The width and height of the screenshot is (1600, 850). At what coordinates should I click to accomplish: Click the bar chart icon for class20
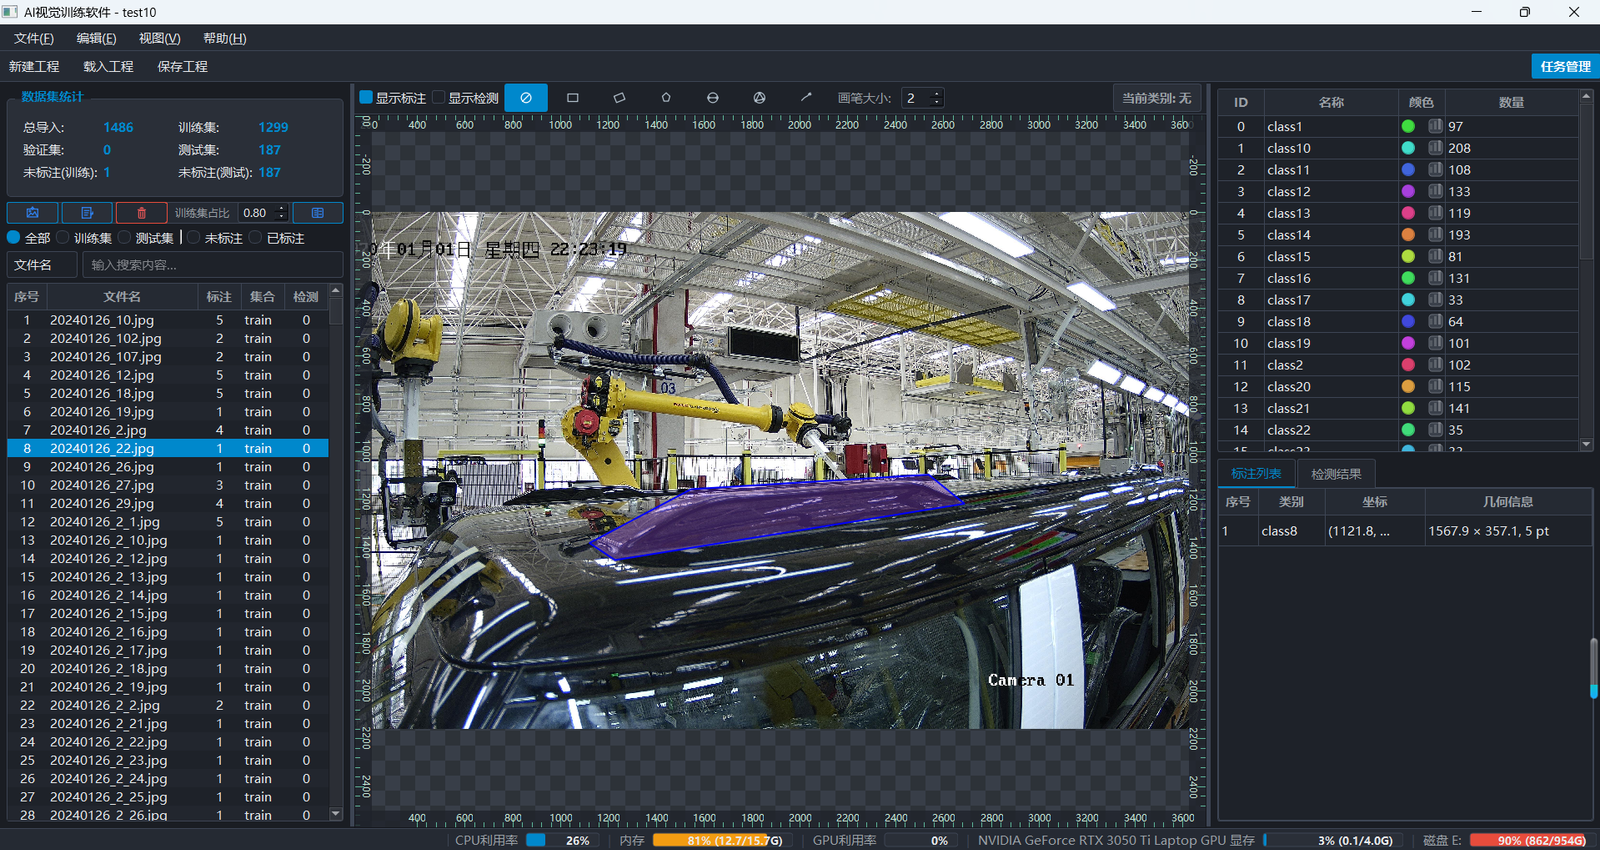click(x=1435, y=387)
